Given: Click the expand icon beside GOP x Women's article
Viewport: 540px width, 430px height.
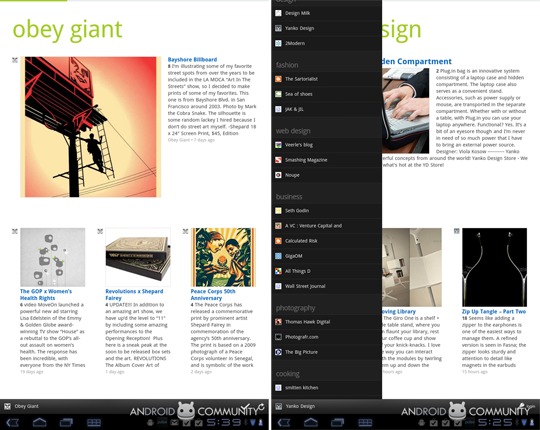Looking at the screenshot, I should click(x=15, y=231).
